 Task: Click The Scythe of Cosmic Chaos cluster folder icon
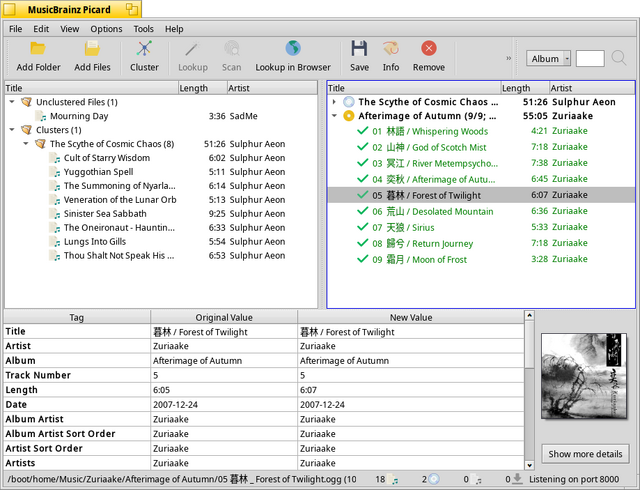point(40,144)
